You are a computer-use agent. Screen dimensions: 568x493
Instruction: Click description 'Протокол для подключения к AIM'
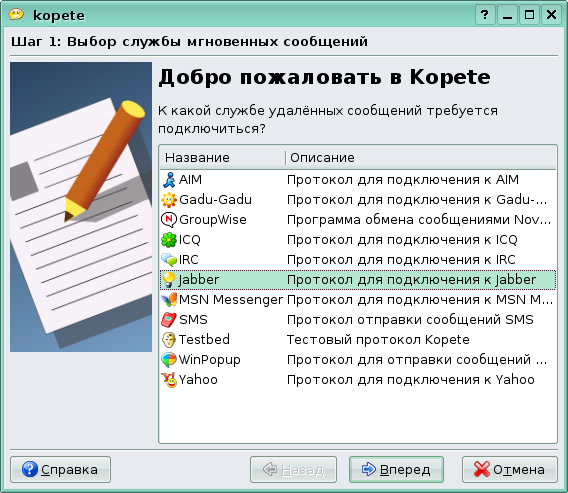pyautogui.click(x=403, y=180)
